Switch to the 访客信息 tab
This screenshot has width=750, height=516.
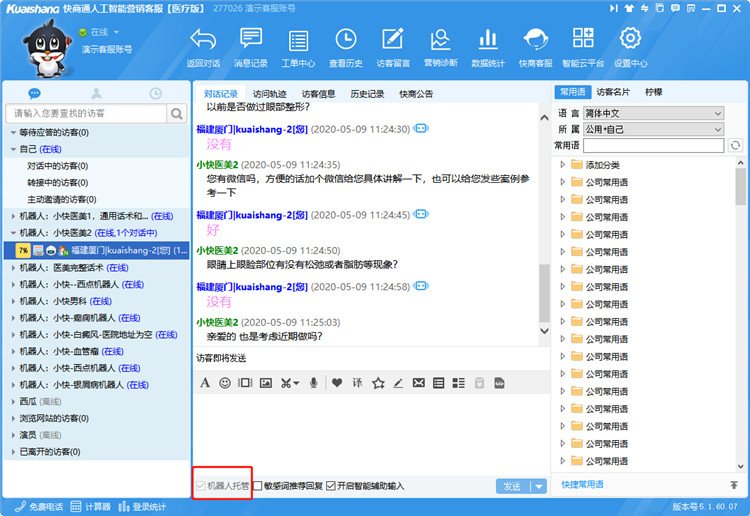pos(318,94)
